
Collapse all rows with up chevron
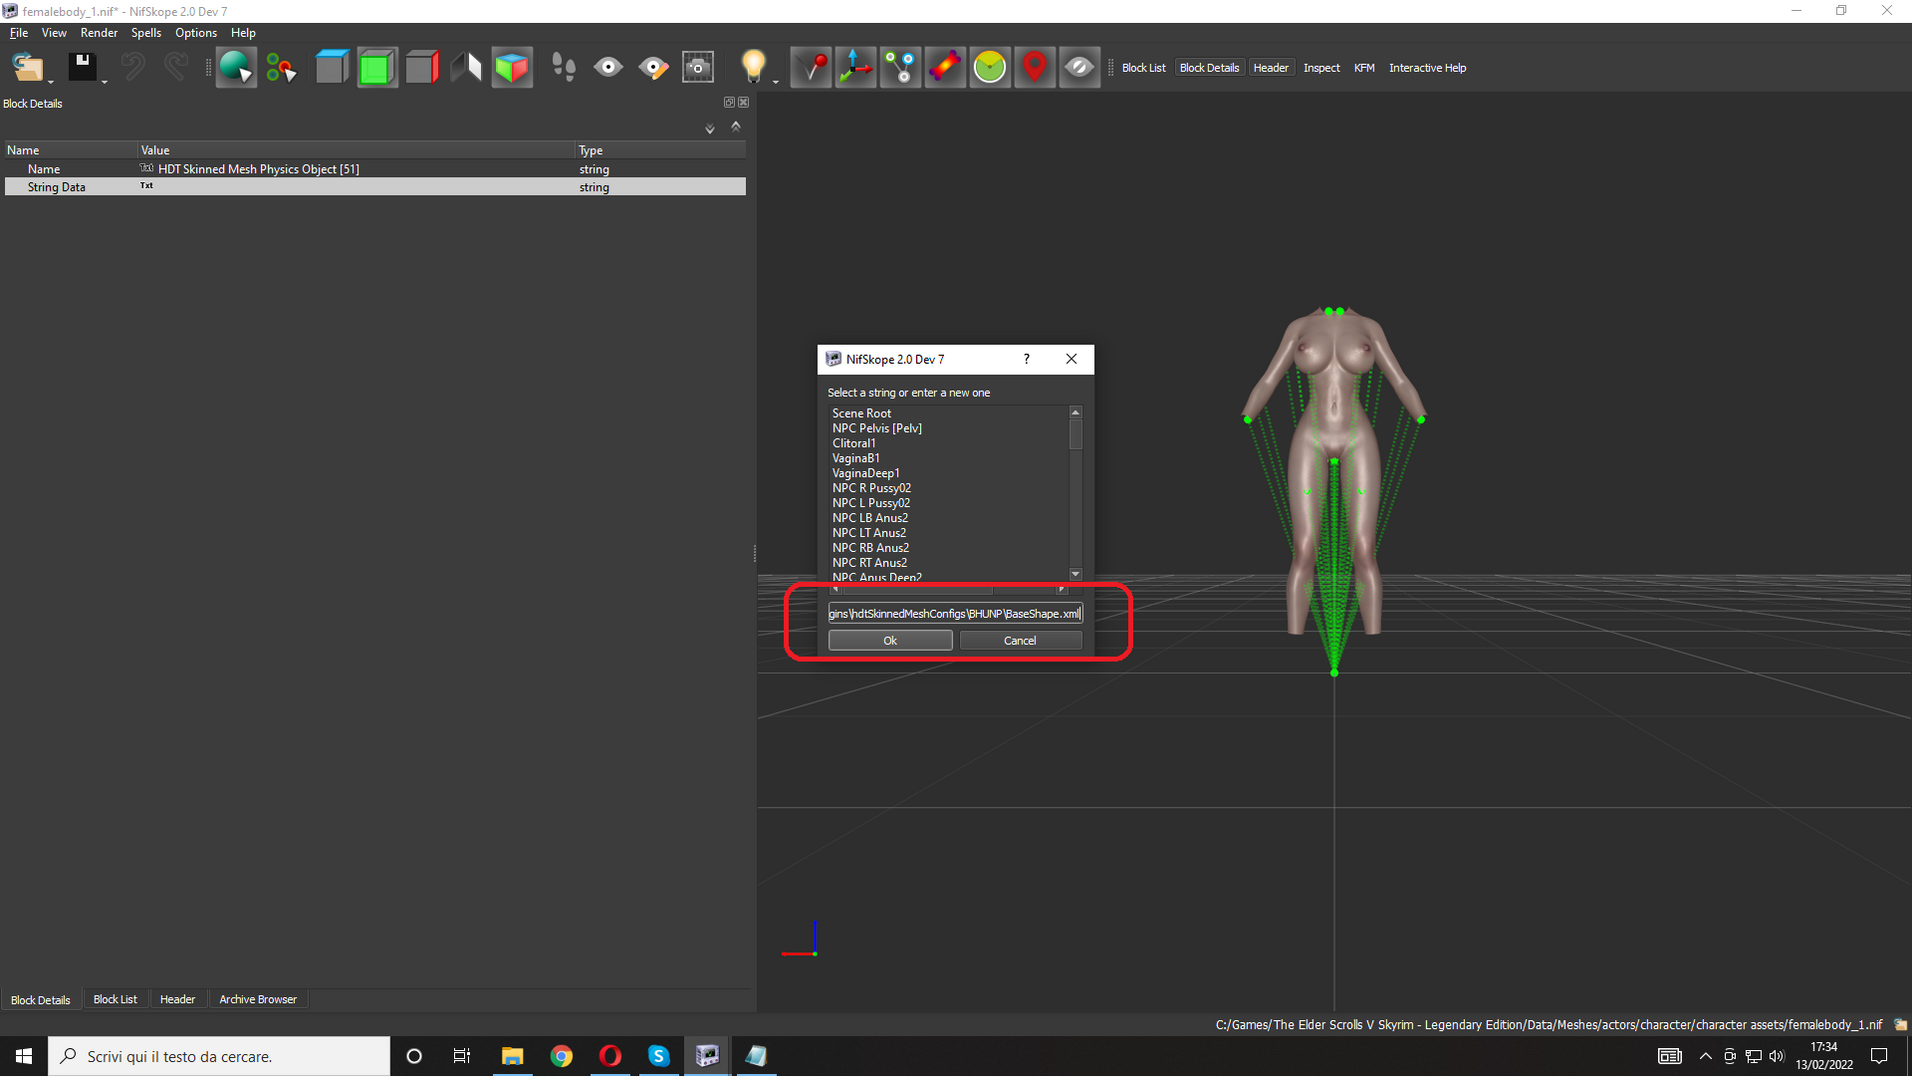[x=736, y=126]
